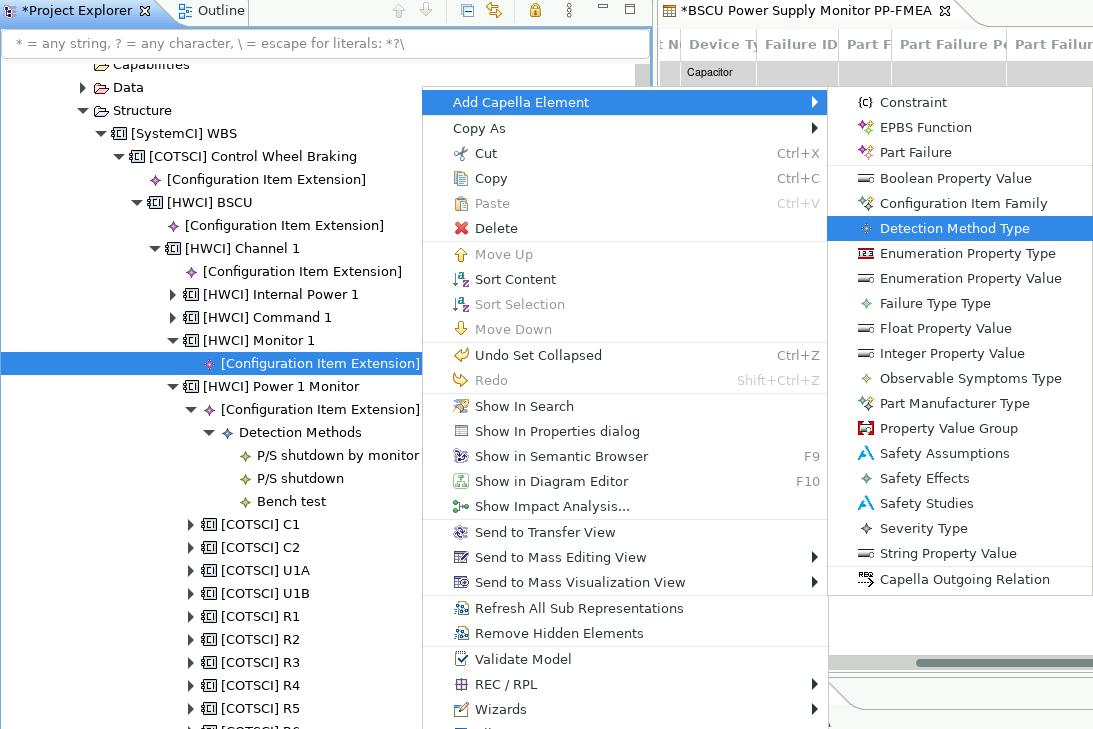The width and height of the screenshot is (1093, 729).
Task: Click the Cut scissors icon
Action: pos(461,153)
